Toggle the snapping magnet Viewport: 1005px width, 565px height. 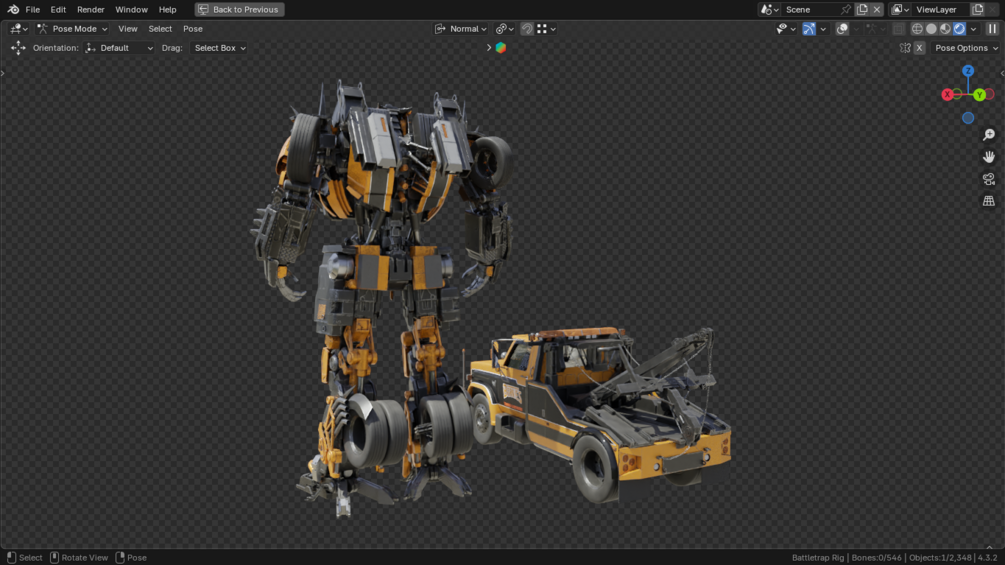coord(527,29)
